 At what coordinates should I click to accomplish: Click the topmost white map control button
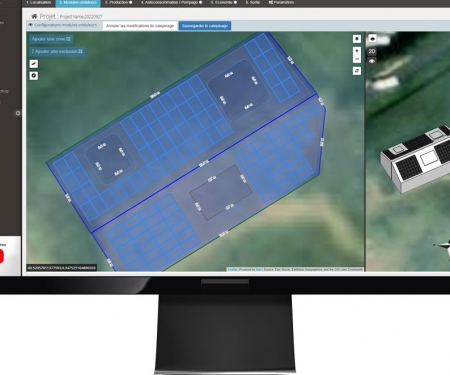(x=357, y=39)
